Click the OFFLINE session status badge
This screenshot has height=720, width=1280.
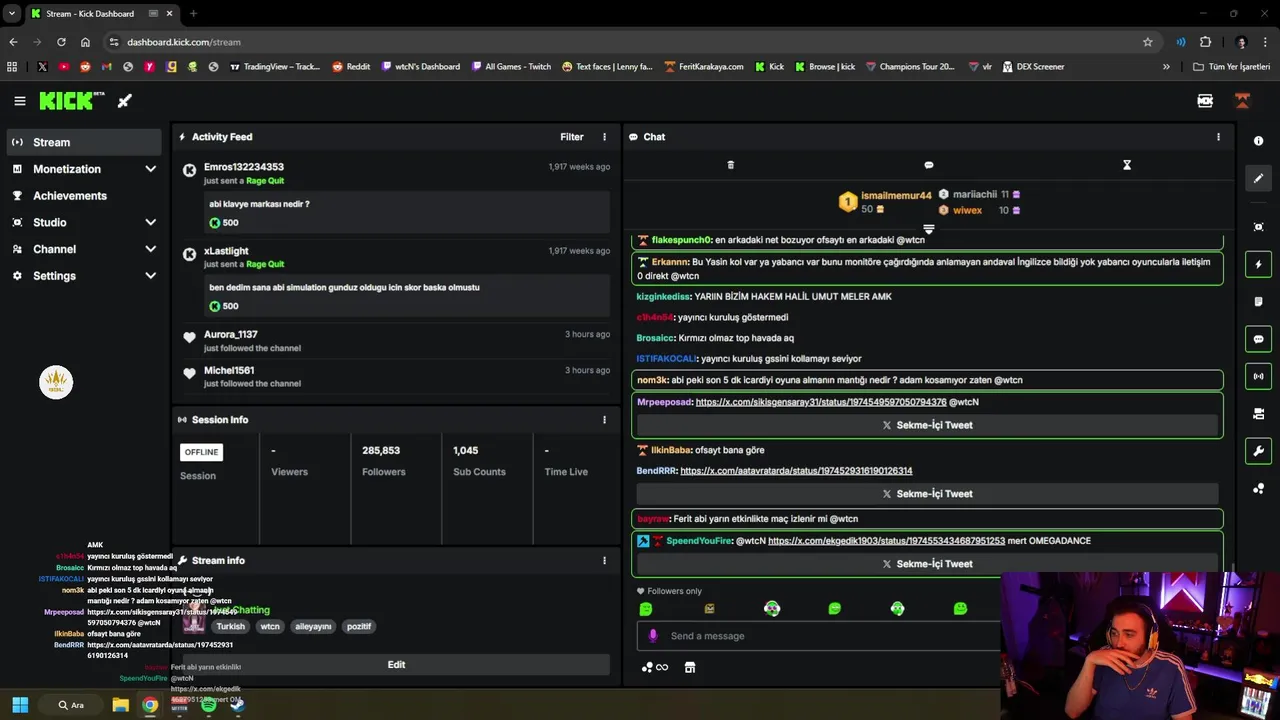(201, 452)
